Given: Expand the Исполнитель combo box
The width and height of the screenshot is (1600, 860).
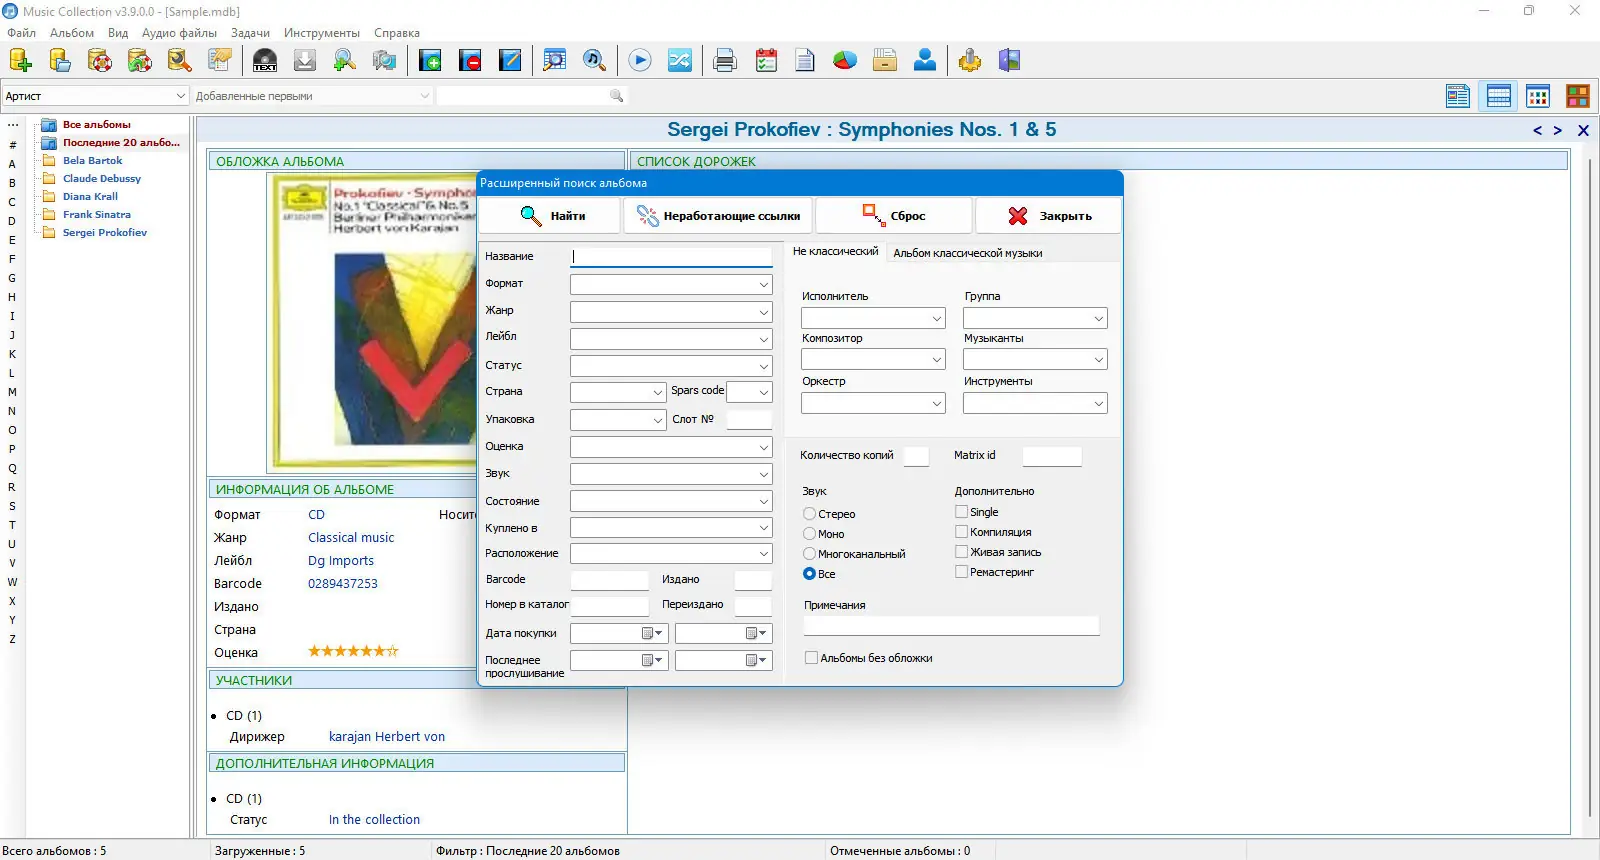Looking at the screenshot, I should coord(873,318).
